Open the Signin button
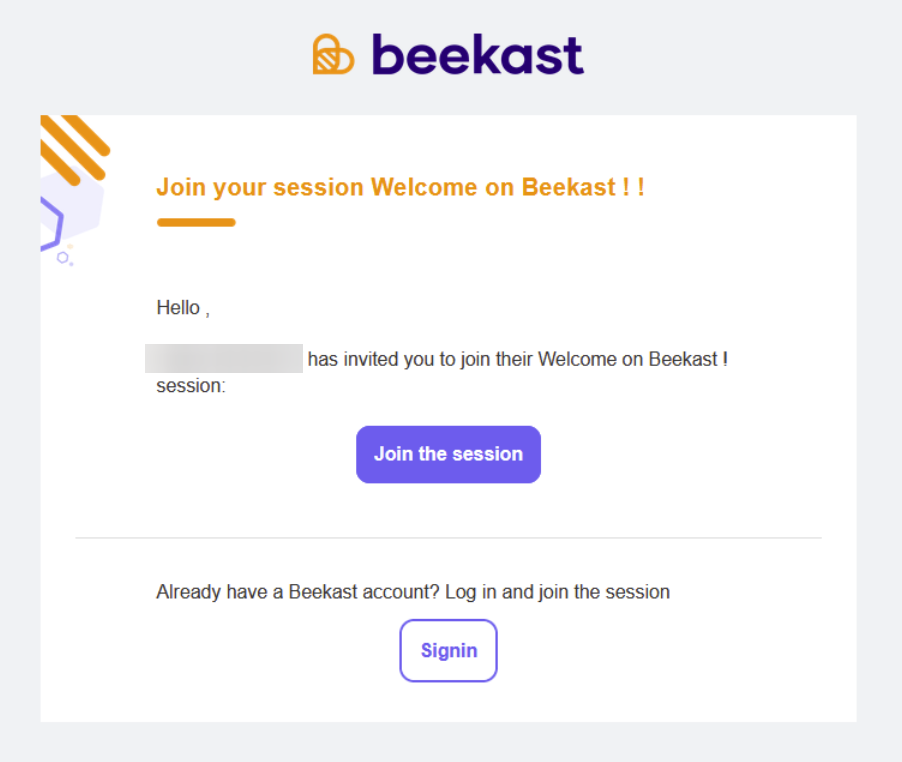This screenshot has width=902, height=762. pos(448,650)
